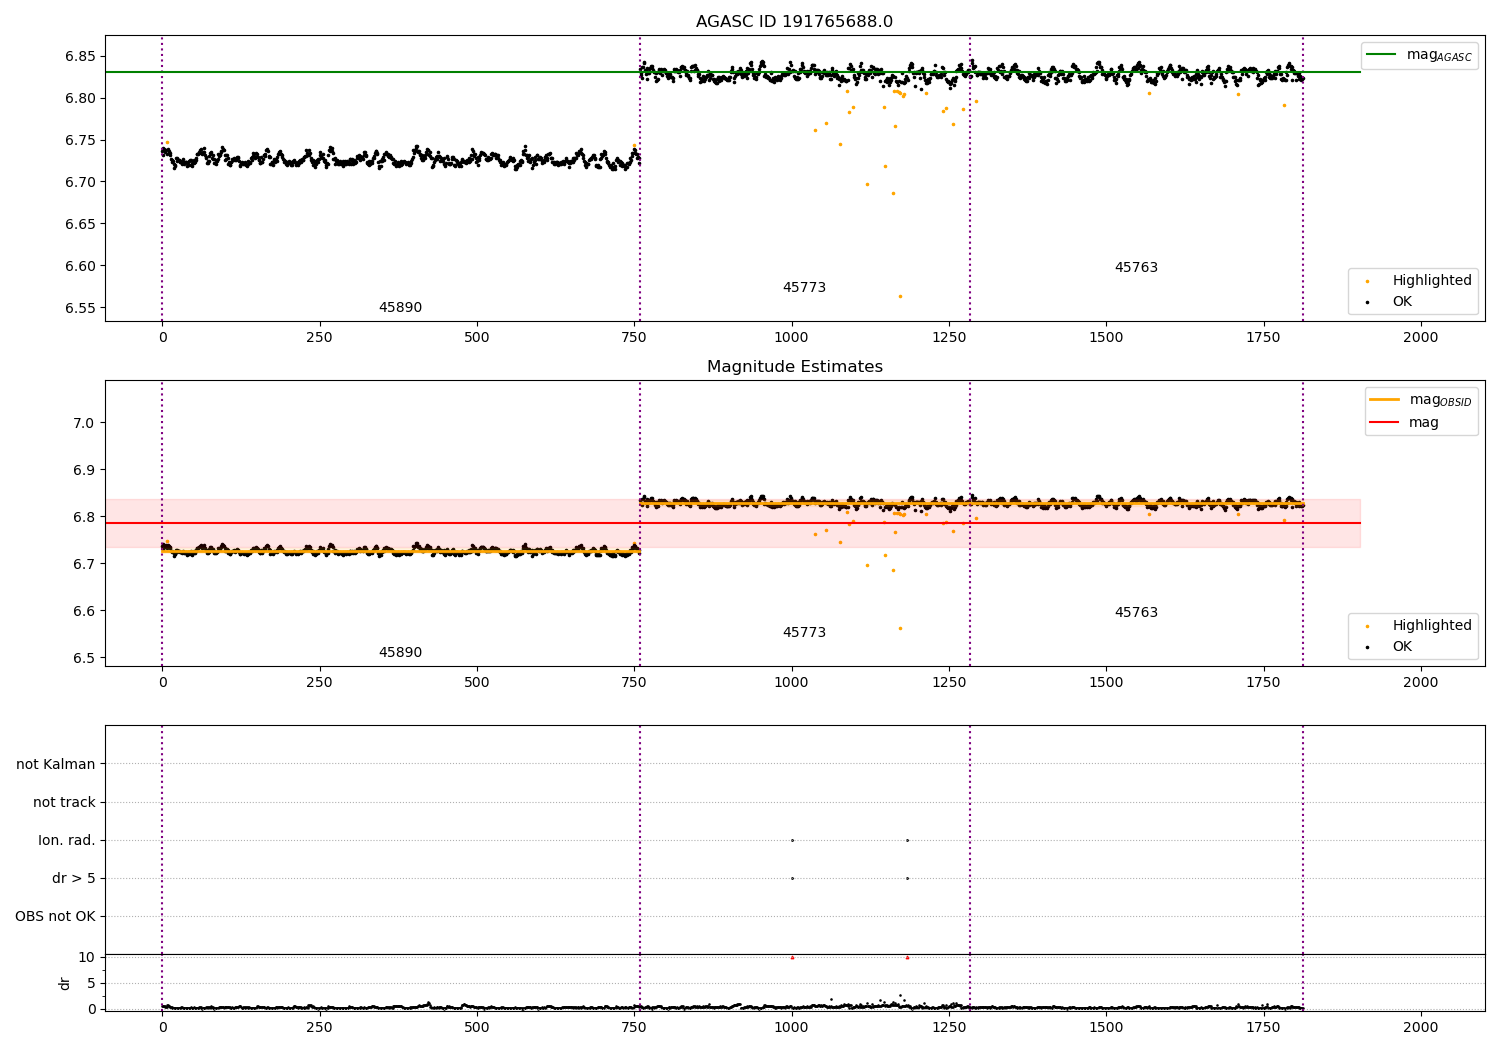Click the 1500 x-tick under the bottom plot
Viewport: 1500px width, 1050px height.
(x=1106, y=1027)
